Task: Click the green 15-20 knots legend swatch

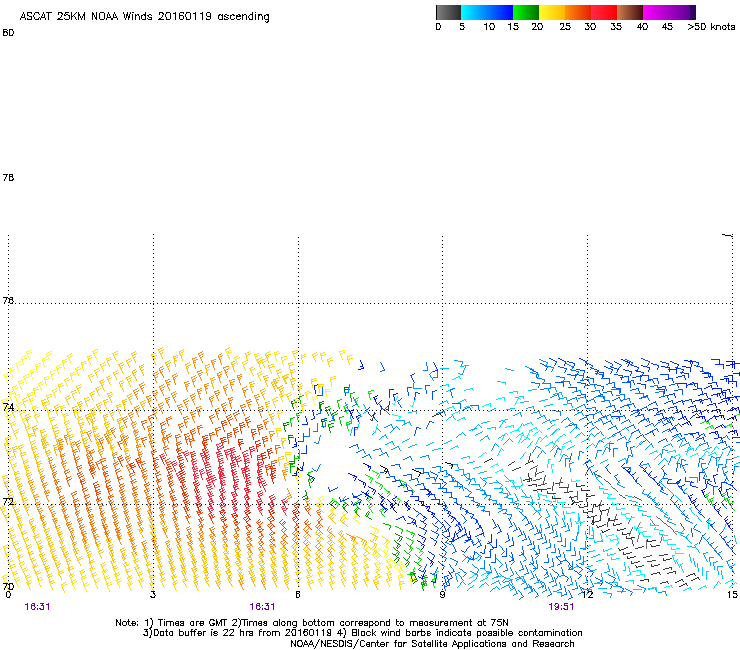Action: 526,12
